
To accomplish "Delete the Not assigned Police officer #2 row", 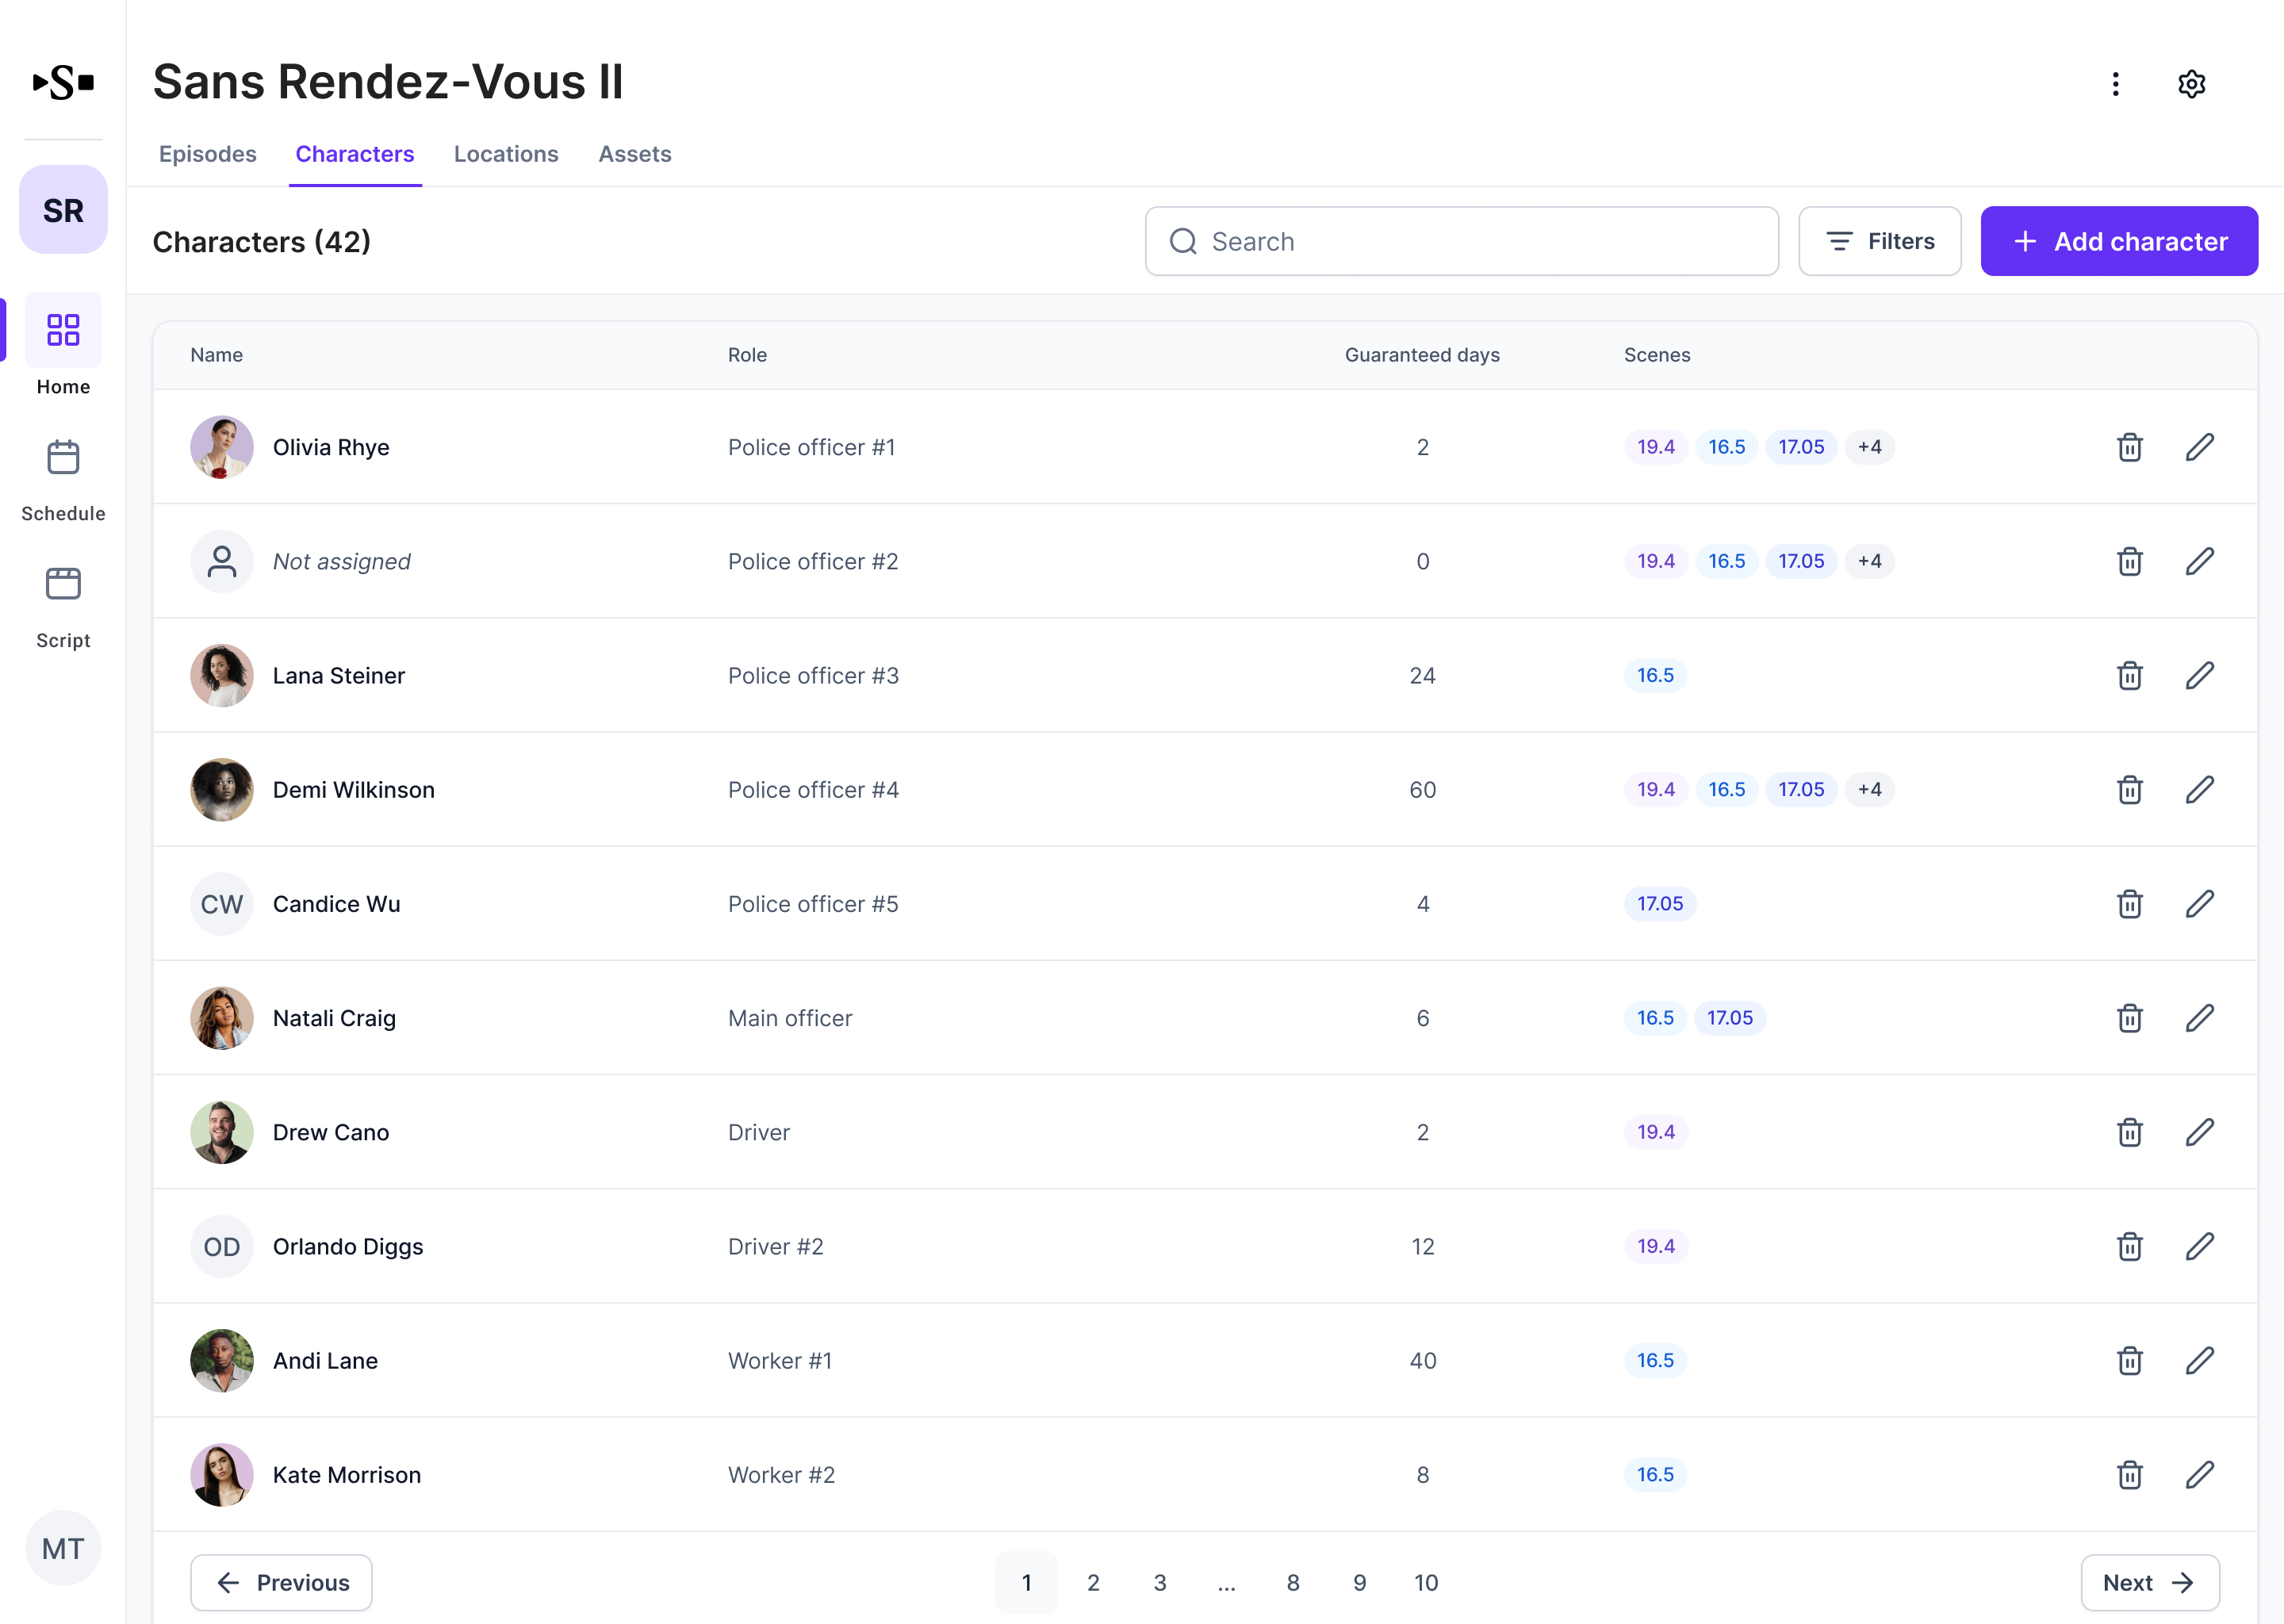I will point(2130,561).
